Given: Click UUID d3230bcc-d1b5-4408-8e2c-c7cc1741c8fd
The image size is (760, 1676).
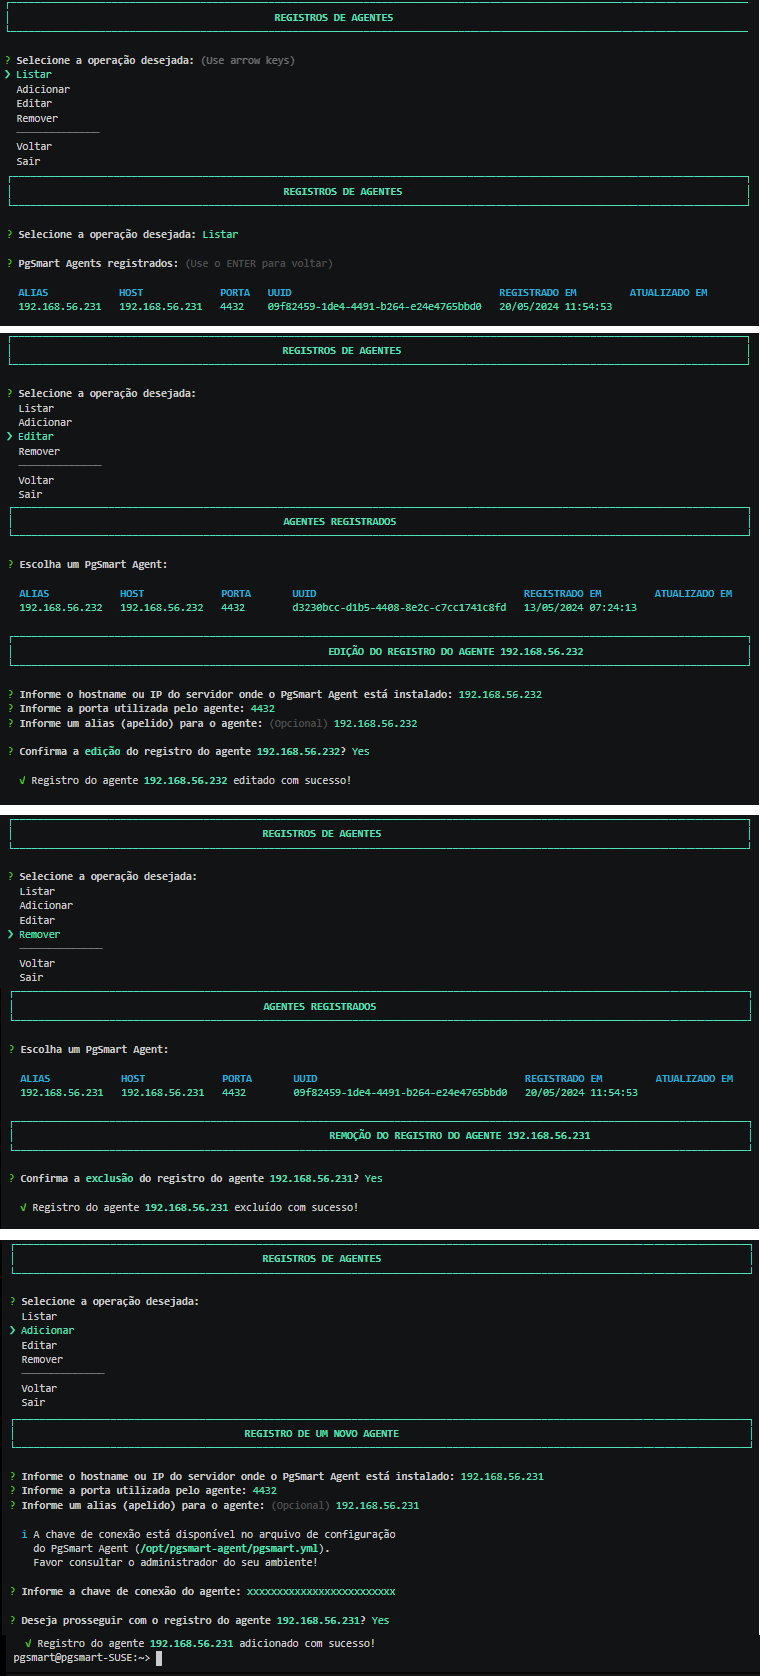Looking at the screenshot, I should pyautogui.click(x=399, y=608).
